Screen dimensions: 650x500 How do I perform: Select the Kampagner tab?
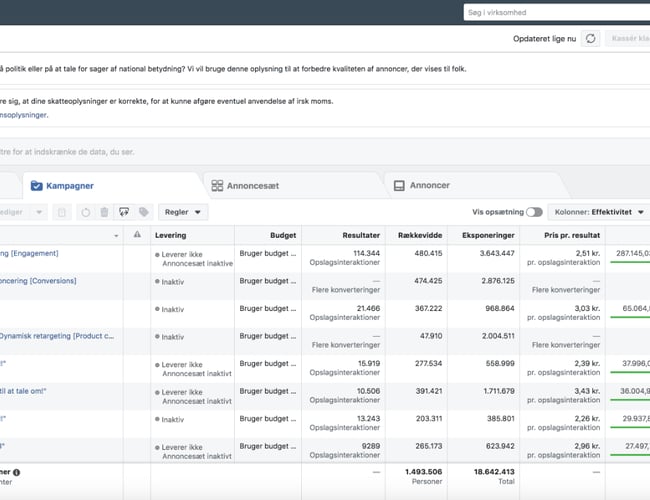point(69,185)
